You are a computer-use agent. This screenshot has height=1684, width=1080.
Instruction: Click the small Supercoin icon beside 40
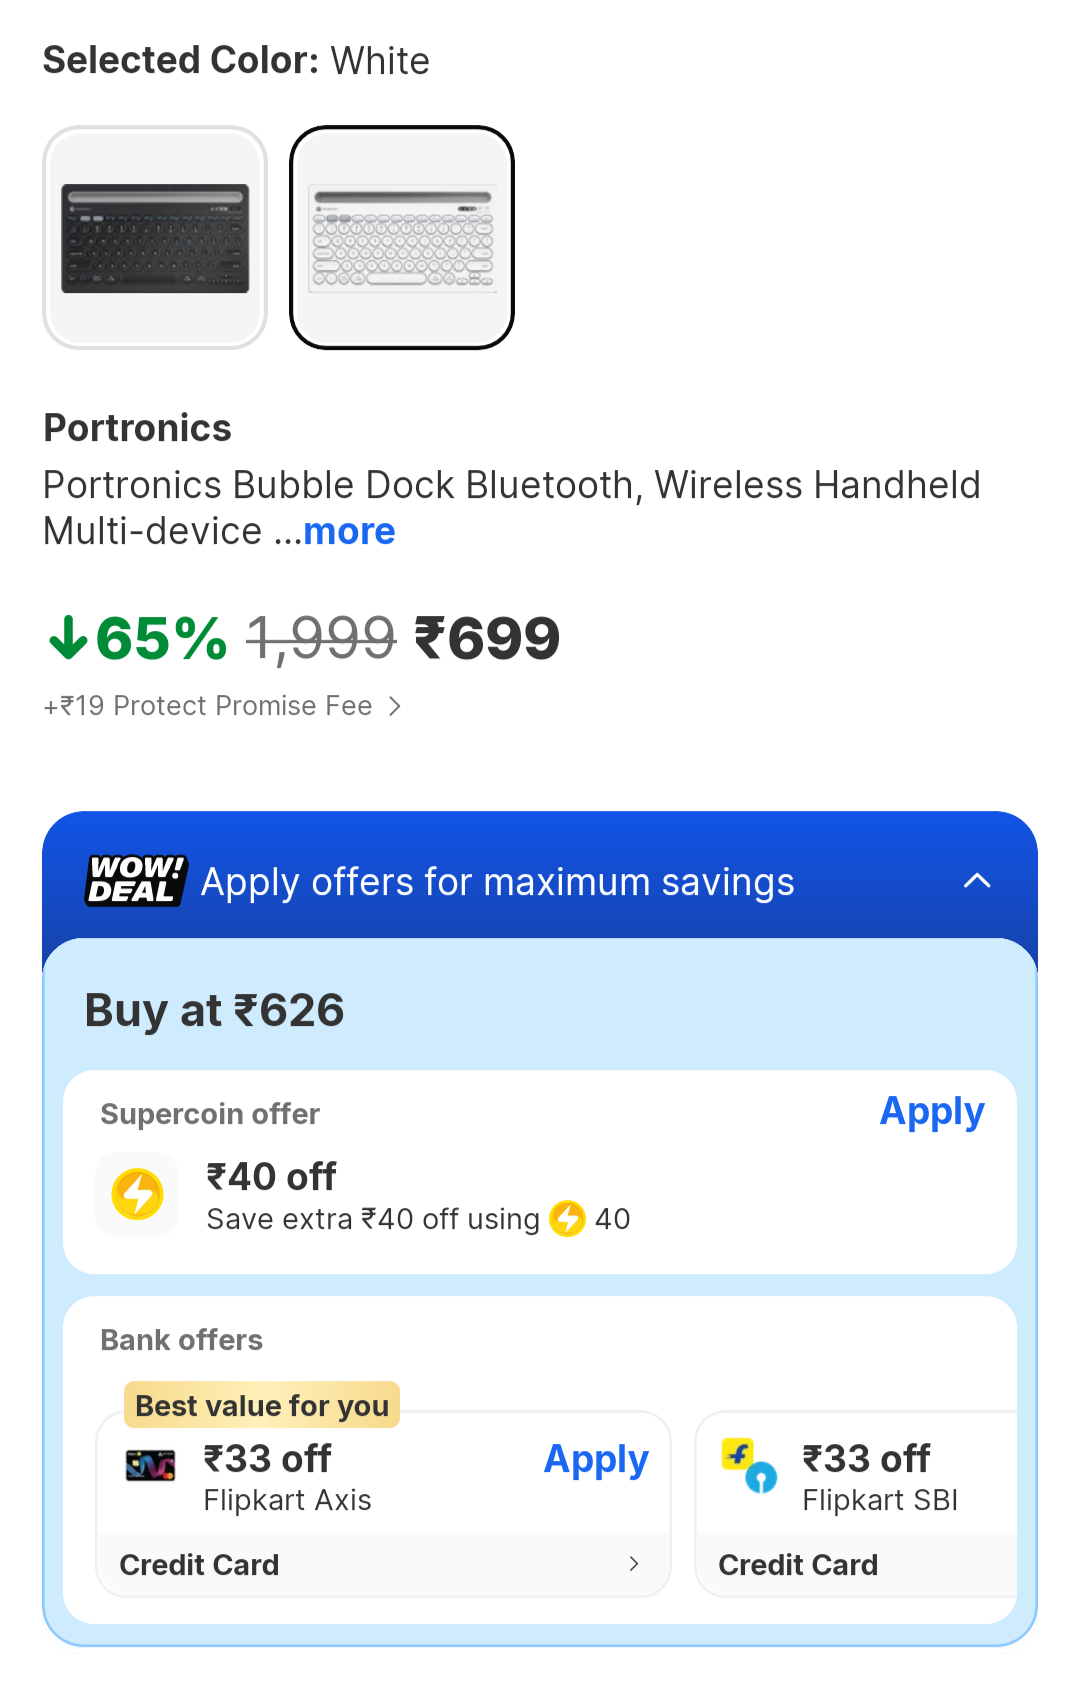(x=568, y=1219)
